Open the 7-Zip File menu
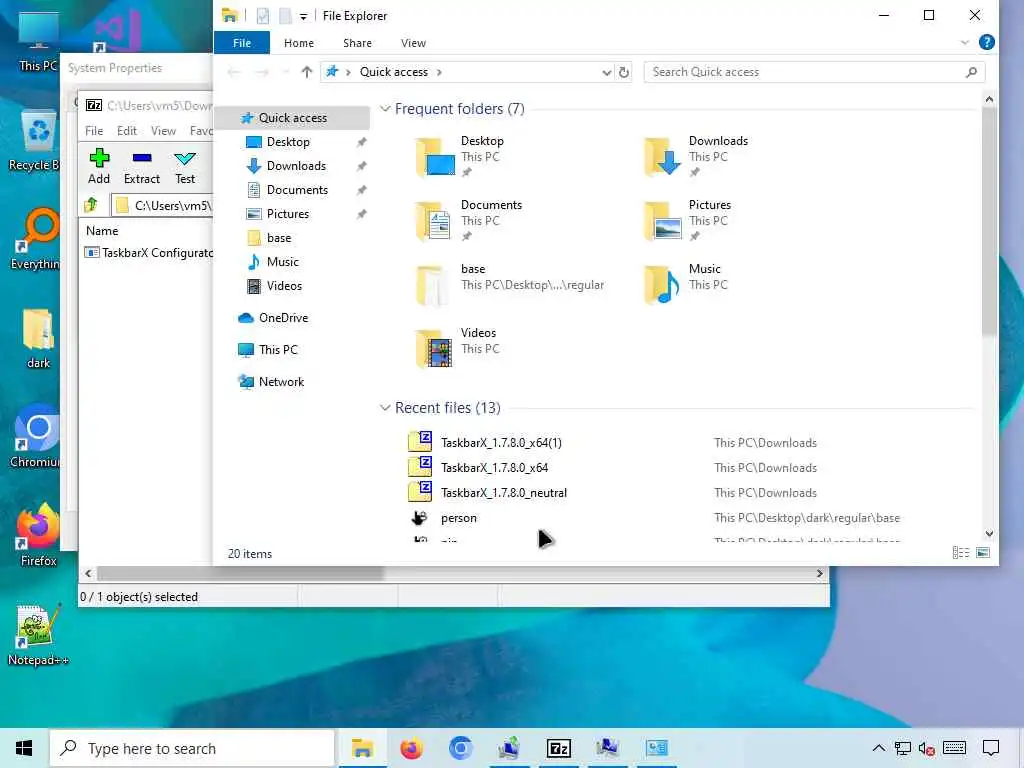 click(94, 131)
